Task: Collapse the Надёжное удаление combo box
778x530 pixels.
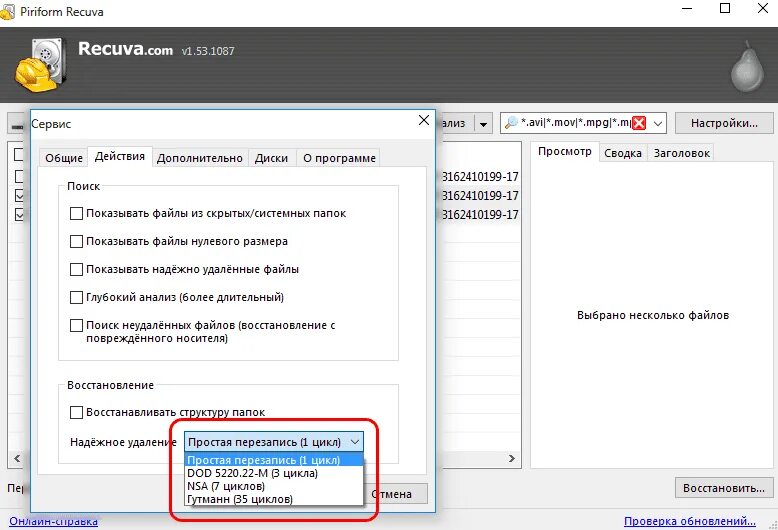Action: pyautogui.click(x=355, y=442)
